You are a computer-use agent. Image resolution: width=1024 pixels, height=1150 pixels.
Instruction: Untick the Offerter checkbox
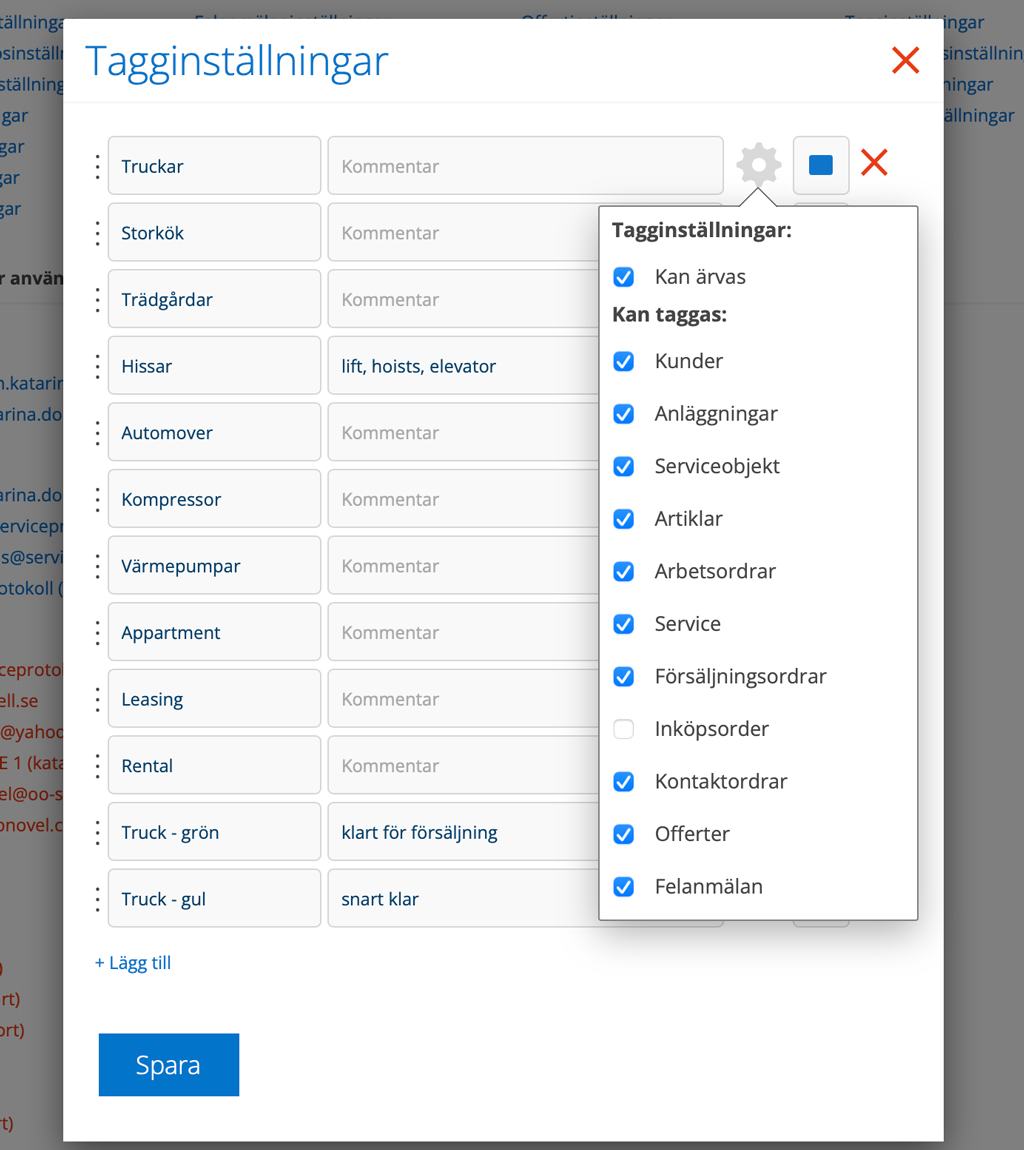(x=624, y=834)
